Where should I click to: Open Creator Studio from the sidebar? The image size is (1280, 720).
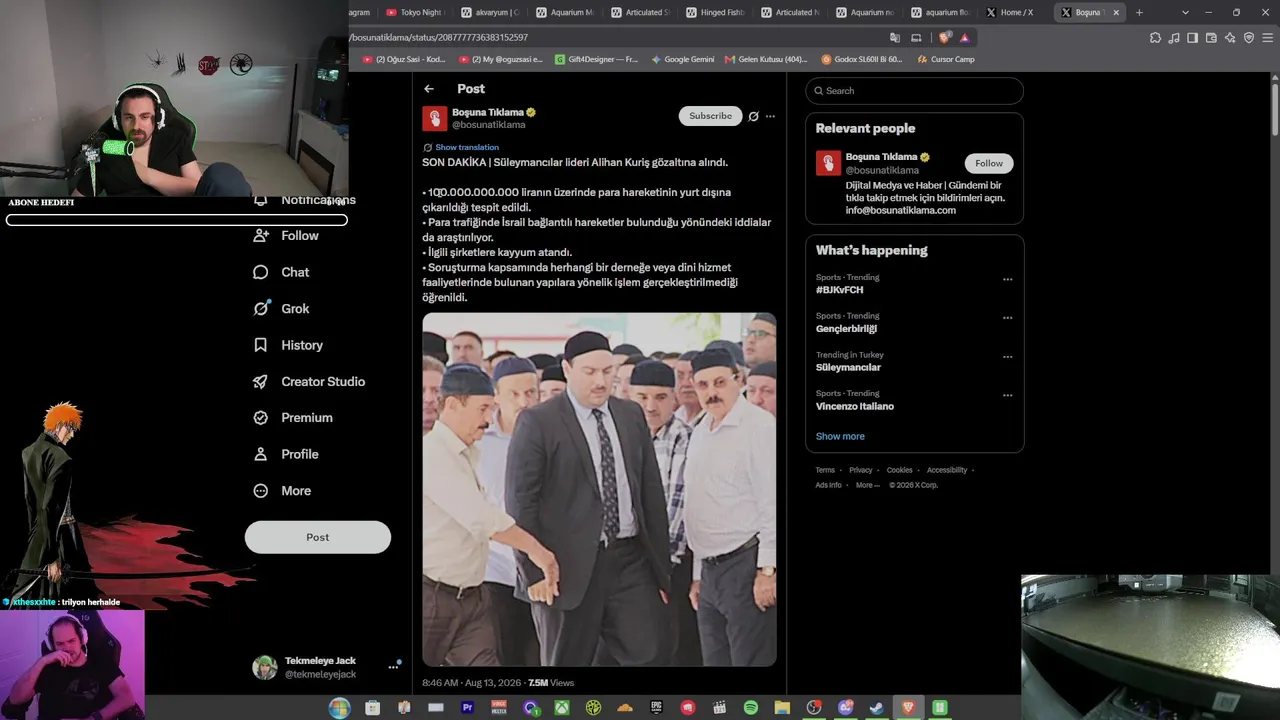click(309, 382)
